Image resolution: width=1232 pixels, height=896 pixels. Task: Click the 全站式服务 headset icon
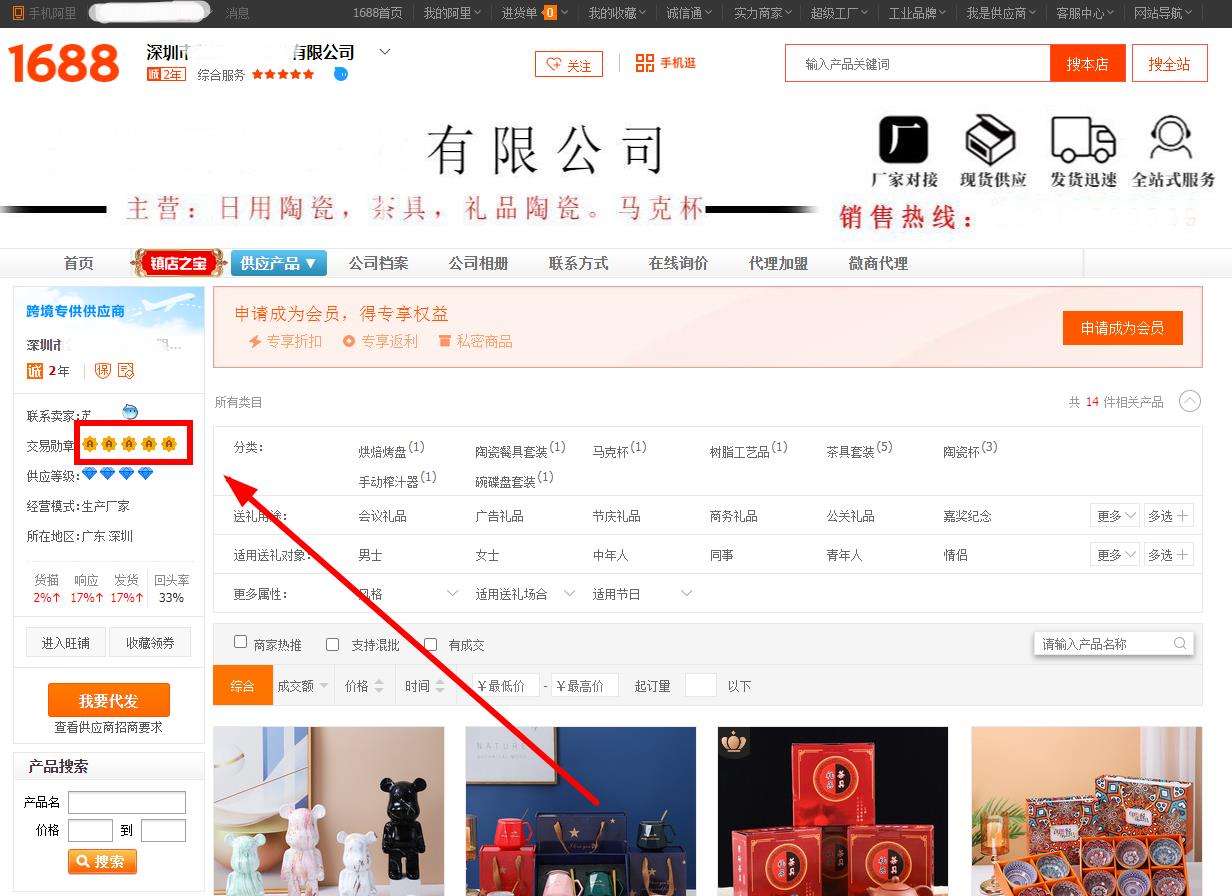pos(1171,140)
